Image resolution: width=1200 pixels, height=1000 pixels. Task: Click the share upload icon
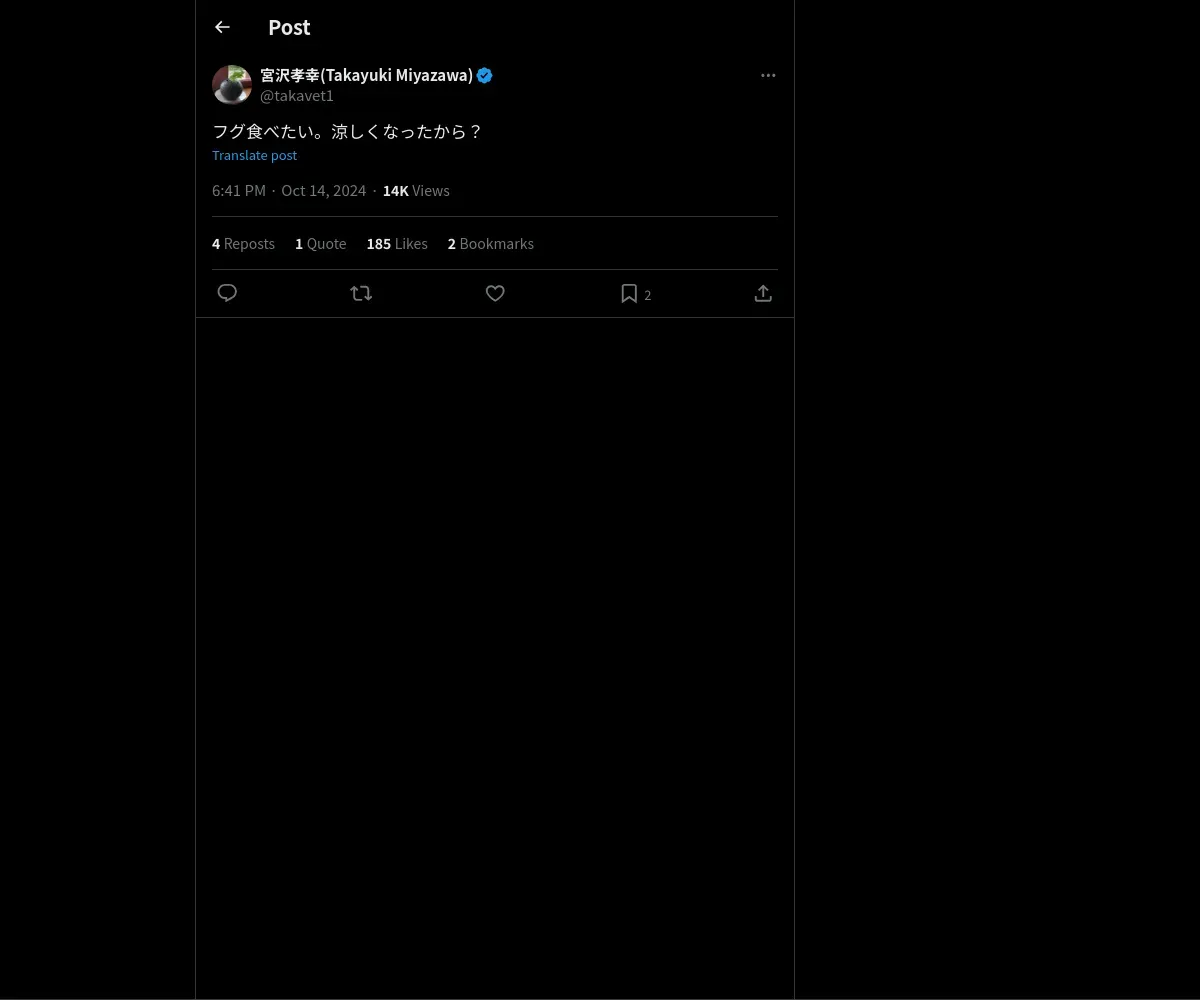click(763, 293)
